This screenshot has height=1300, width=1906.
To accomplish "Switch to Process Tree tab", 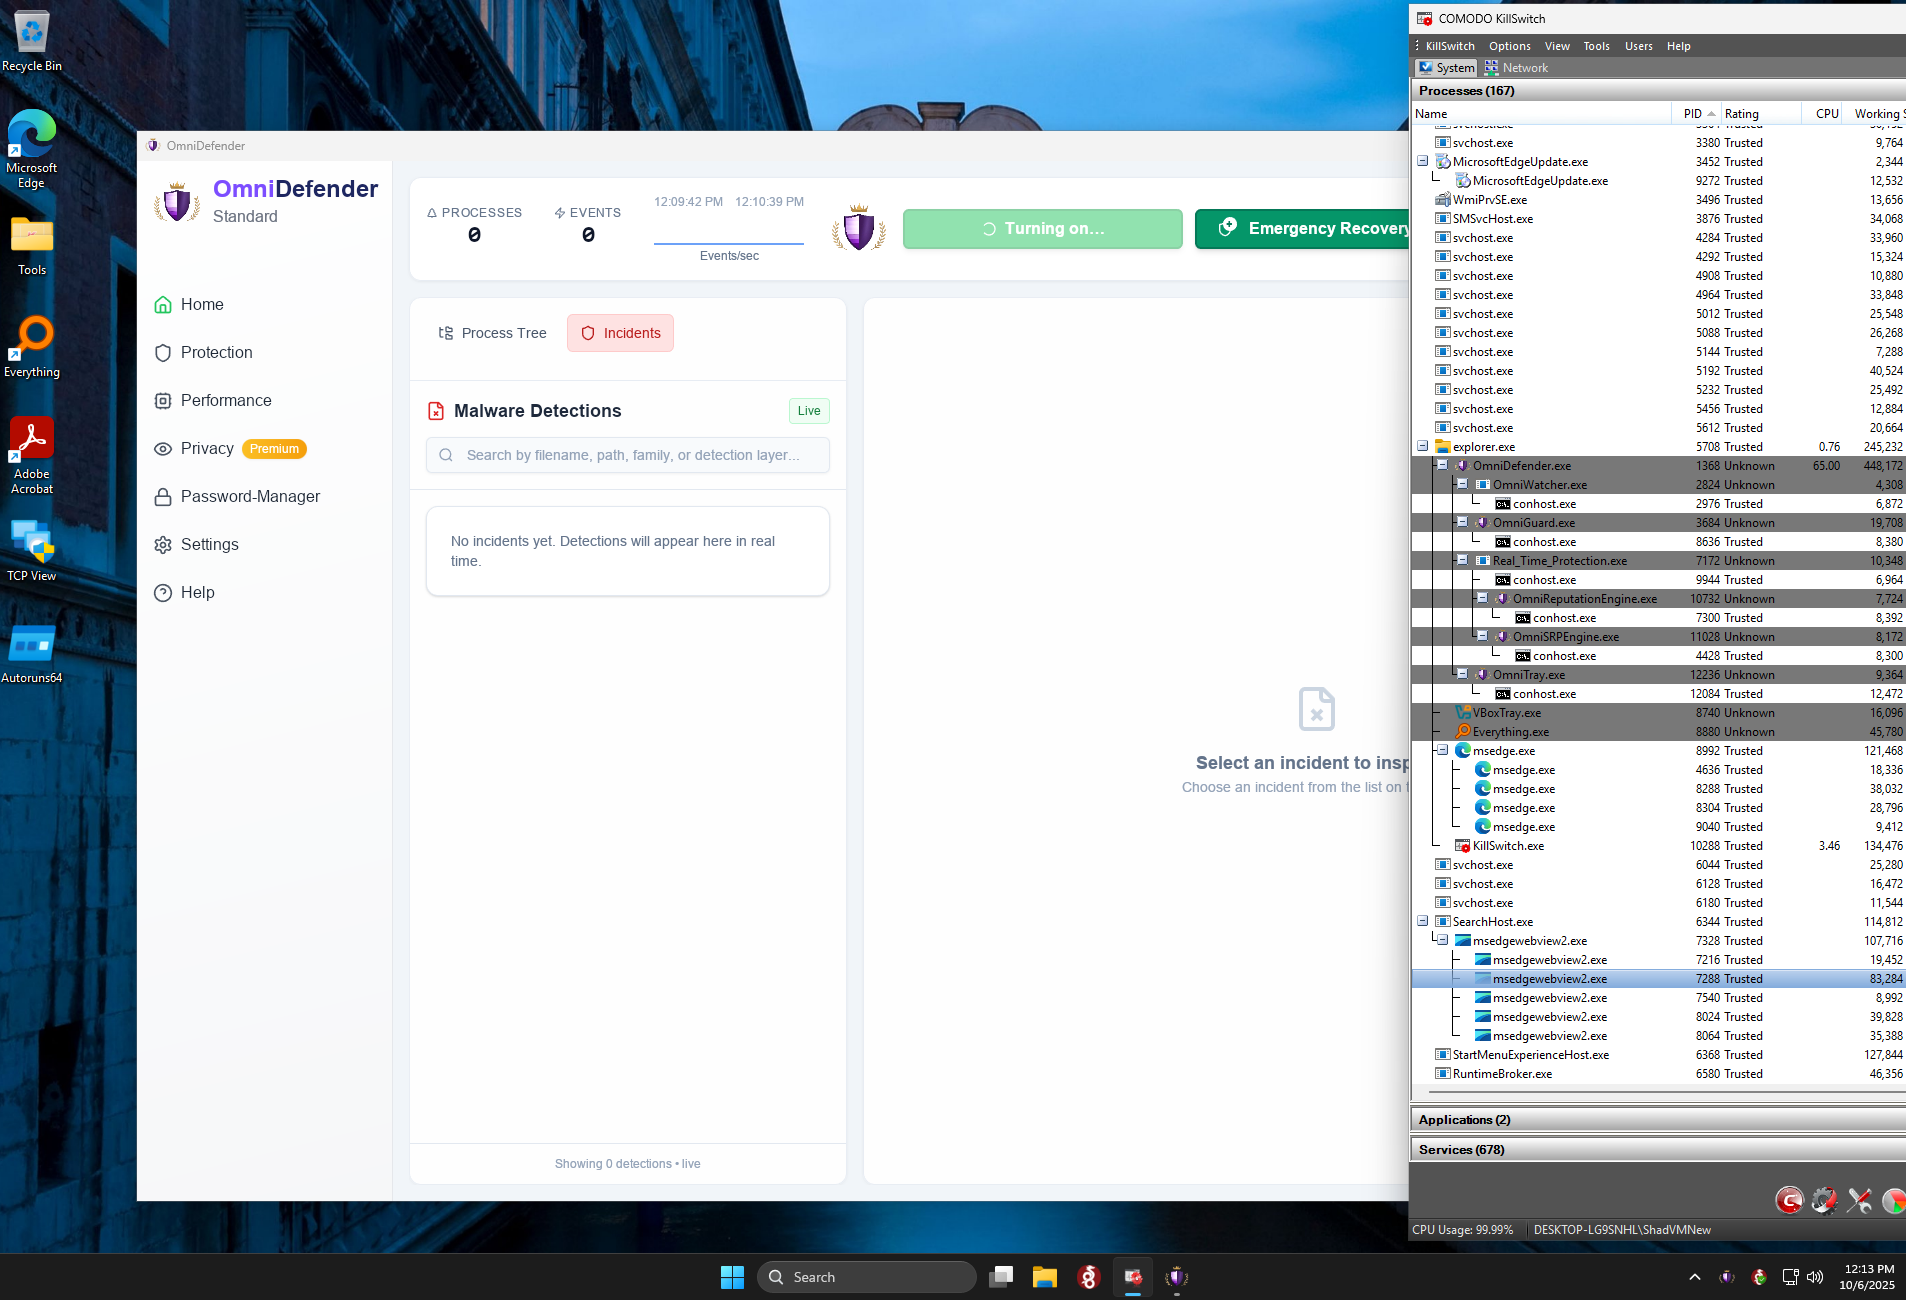I will pos(492,333).
